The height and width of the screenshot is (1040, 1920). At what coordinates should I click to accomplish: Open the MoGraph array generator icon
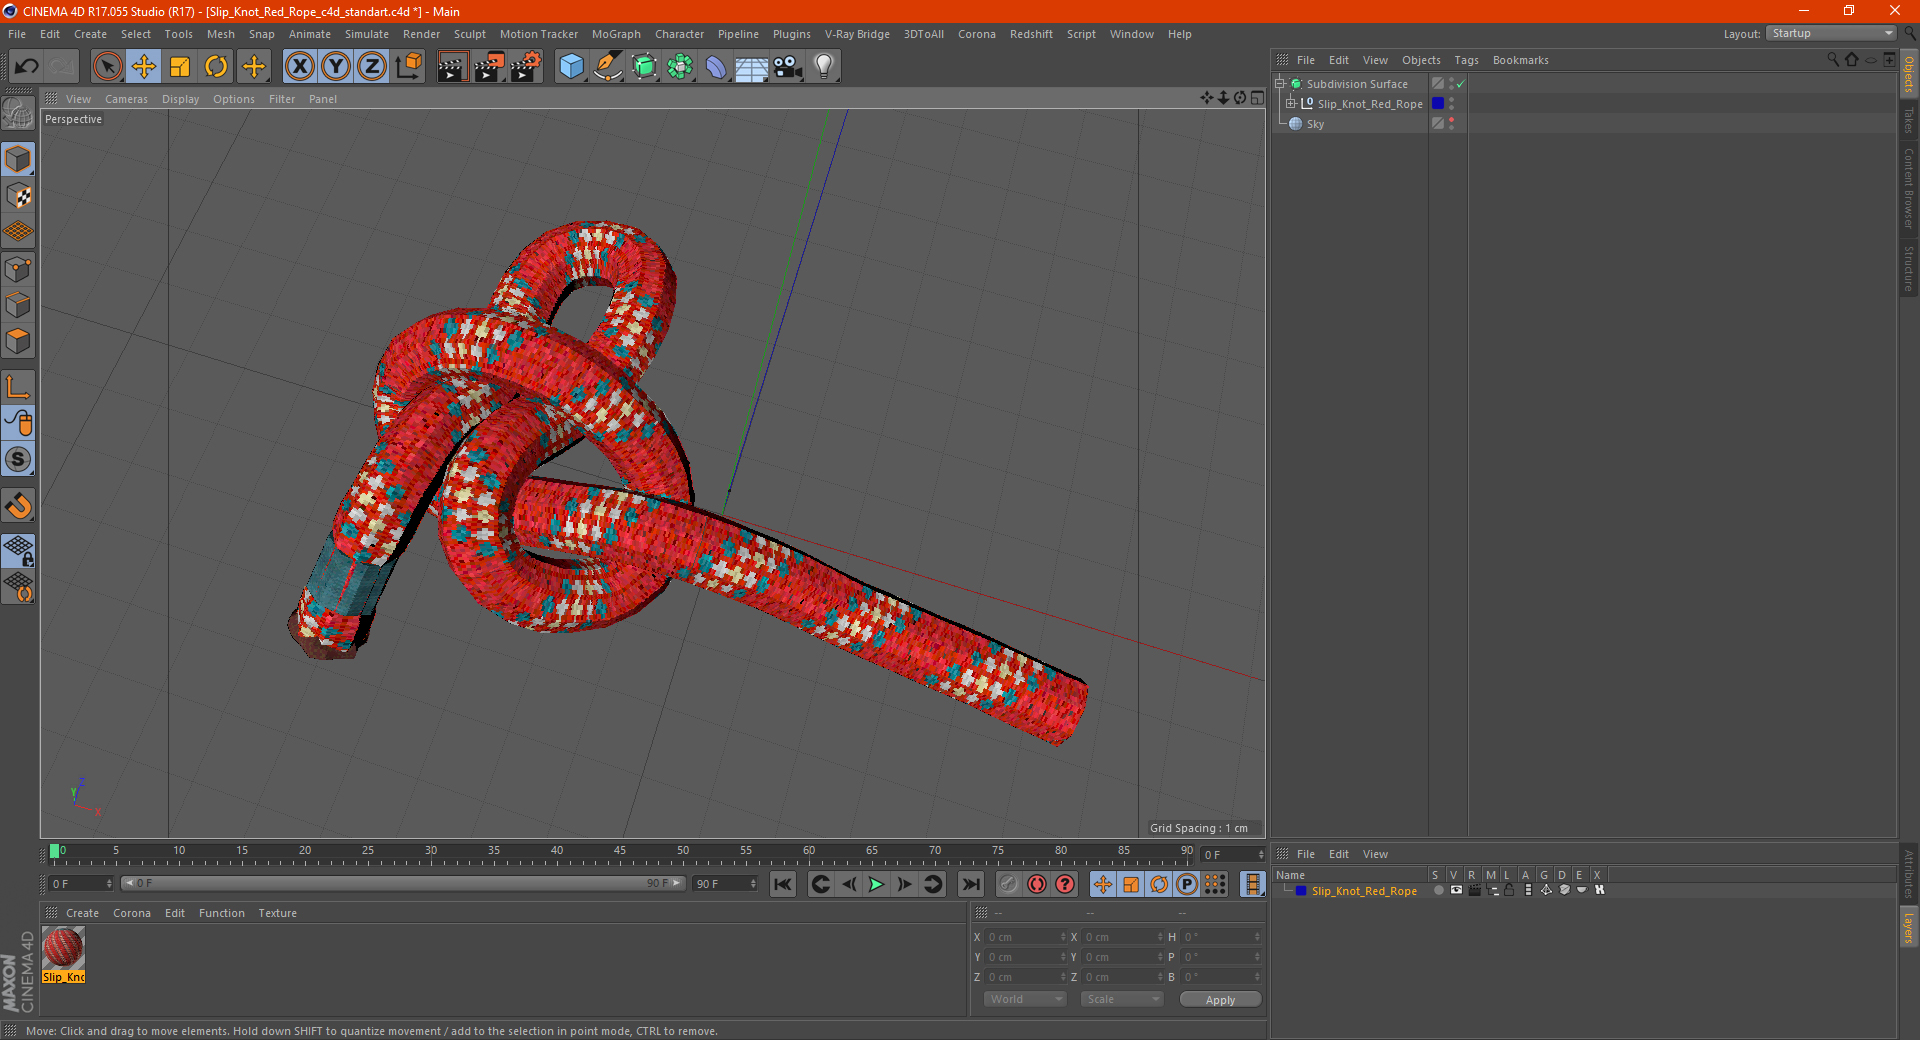tap(680, 67)
